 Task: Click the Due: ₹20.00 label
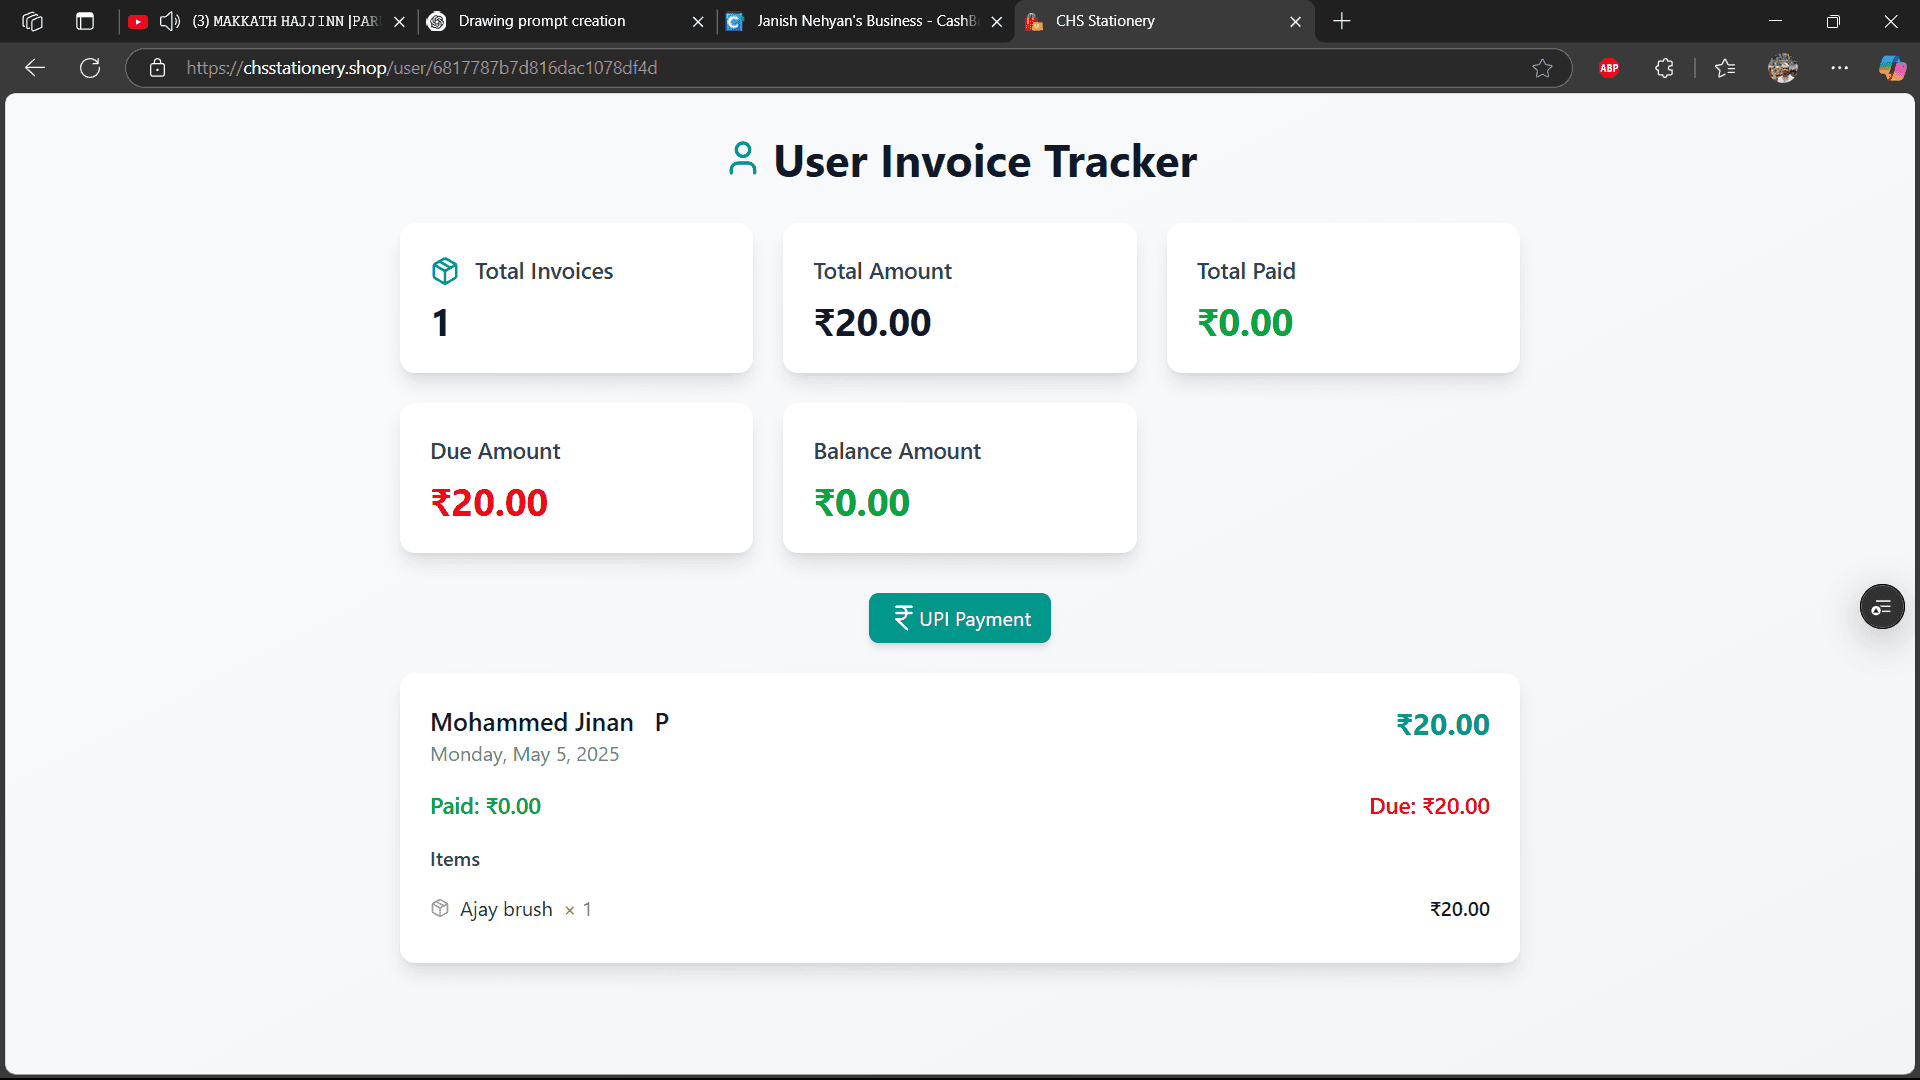1429,806
